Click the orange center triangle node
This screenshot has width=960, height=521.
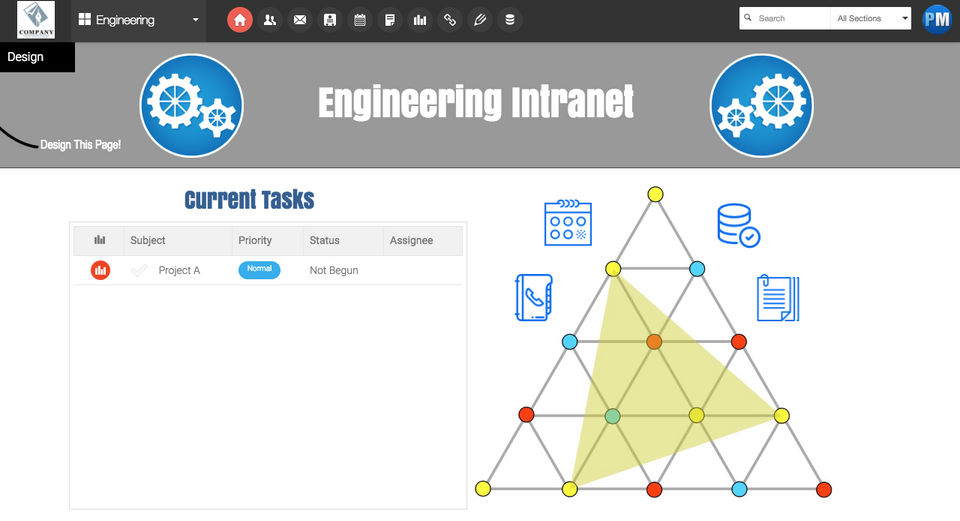click(654, 342)
